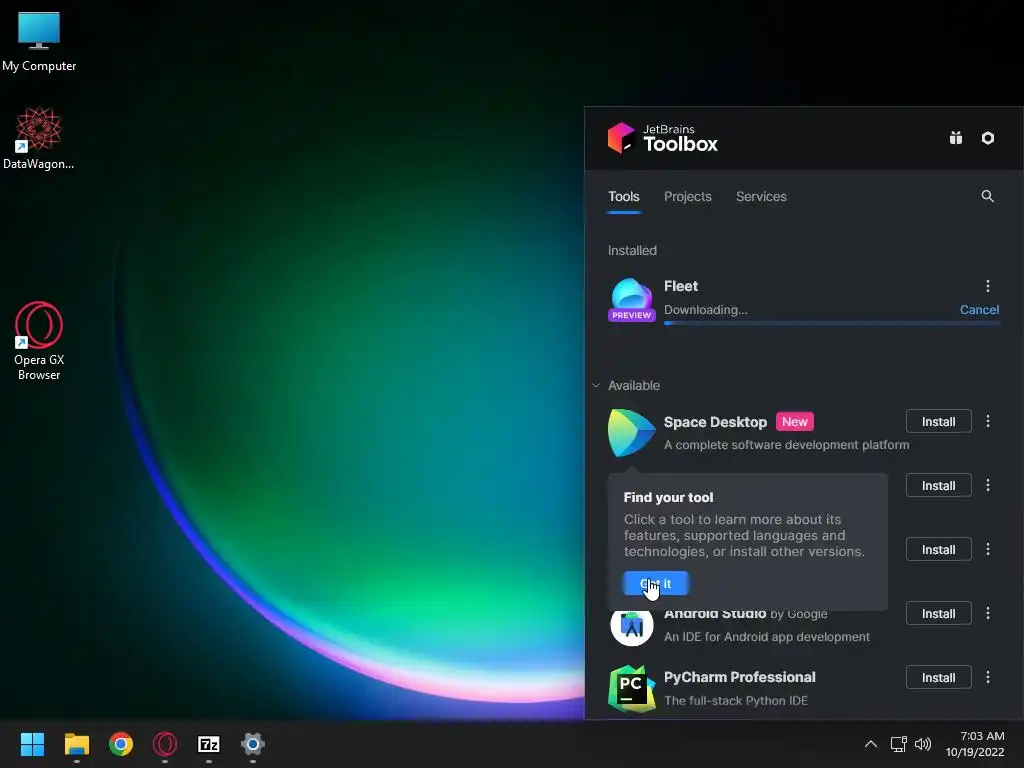Click the Android Studio icon
This screenshot has height=768, width=1024.
point(632,626)
